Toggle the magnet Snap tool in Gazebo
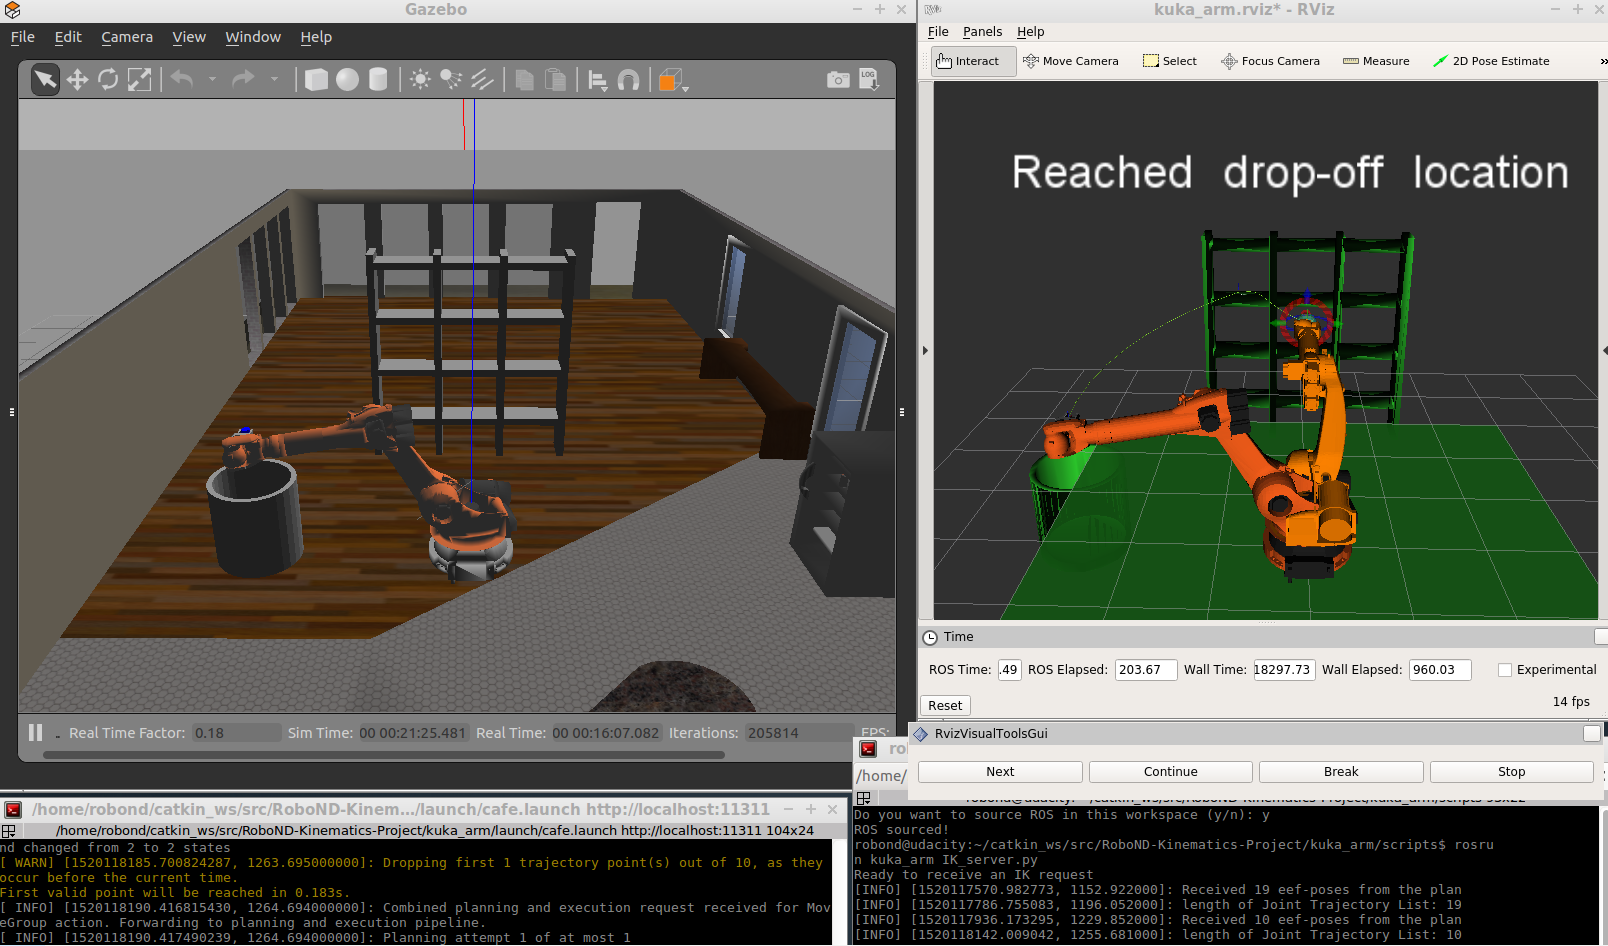This screenshot has height=946, width=1608. point(628,79)
